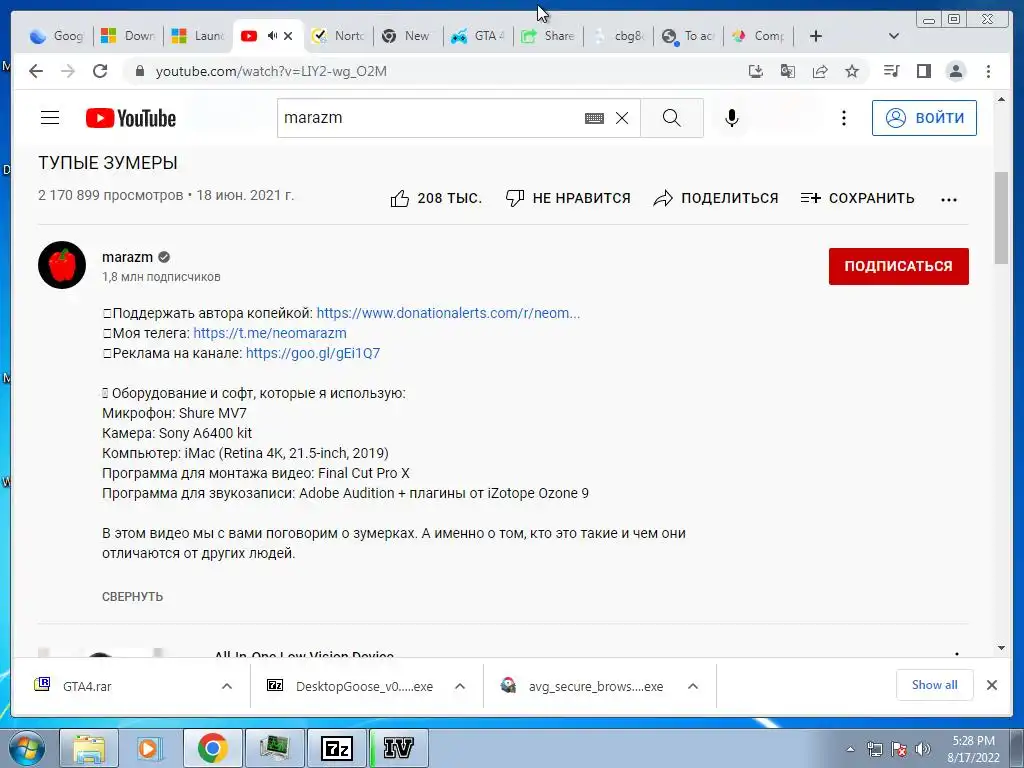Open the Chrome three-dot menu
Viewport: 1024px width, 768px height.
988,71
